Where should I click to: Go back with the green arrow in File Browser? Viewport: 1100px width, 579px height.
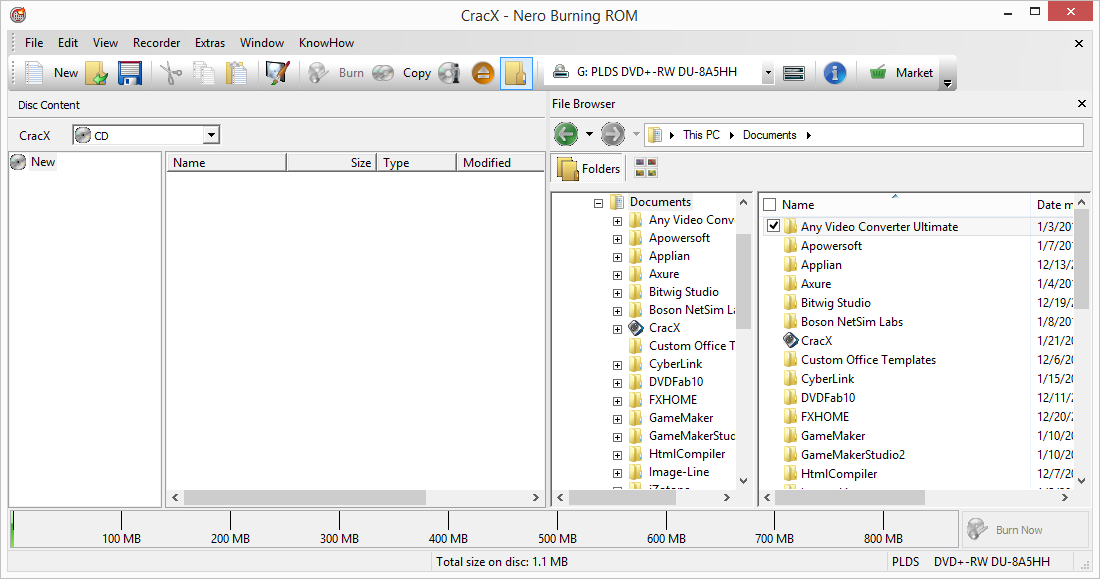pos(566,134)
